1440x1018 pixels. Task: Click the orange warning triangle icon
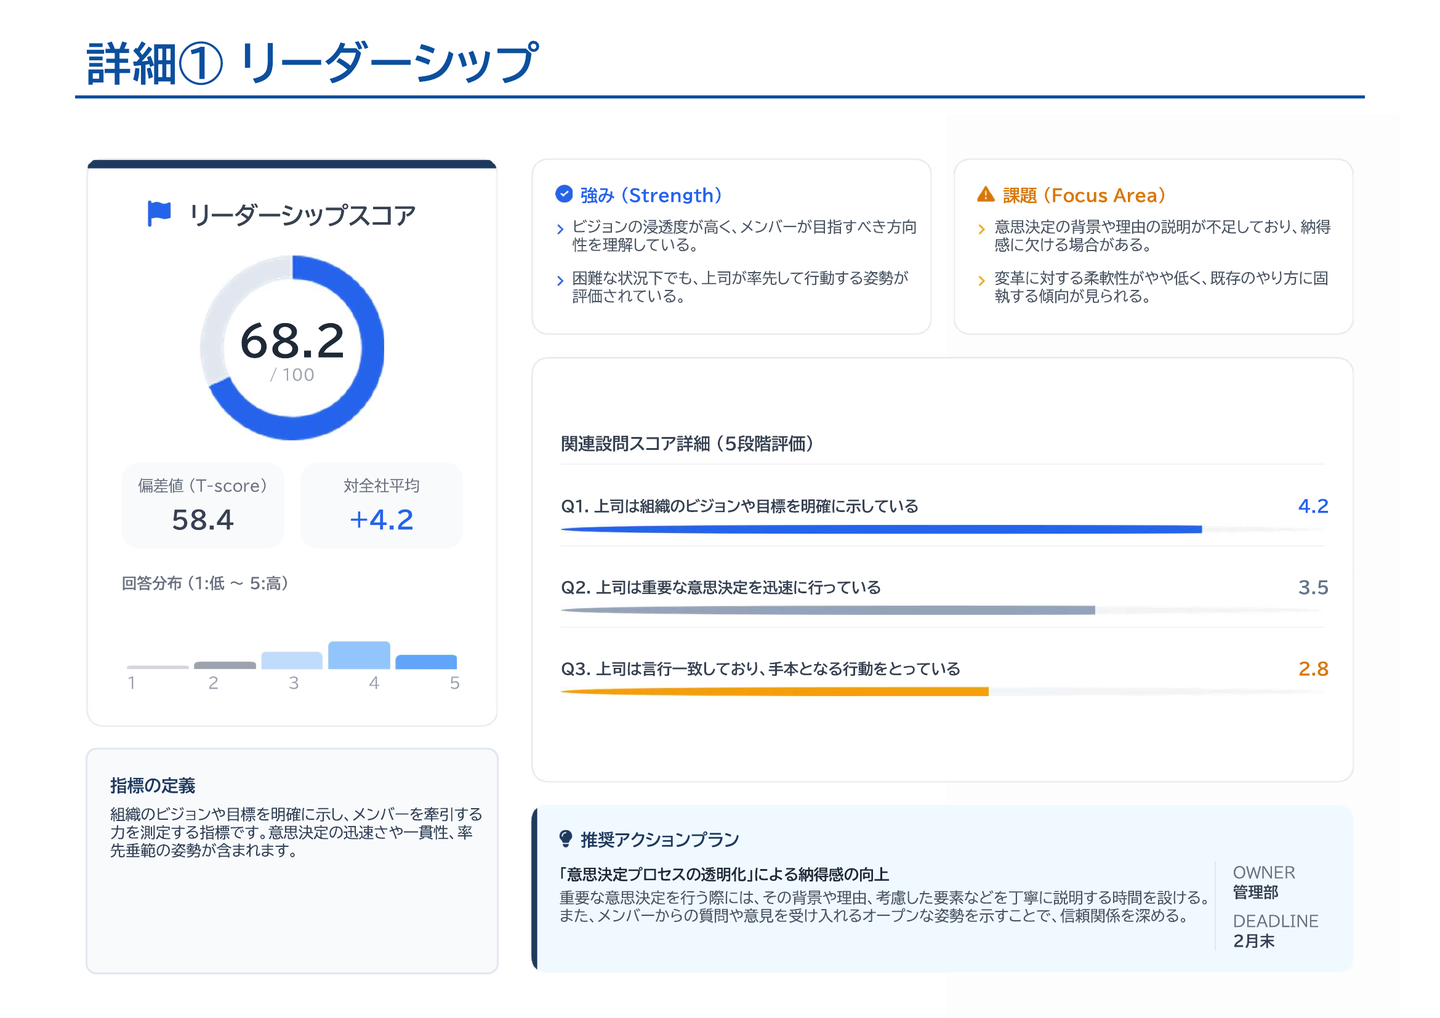pos(986,194)
